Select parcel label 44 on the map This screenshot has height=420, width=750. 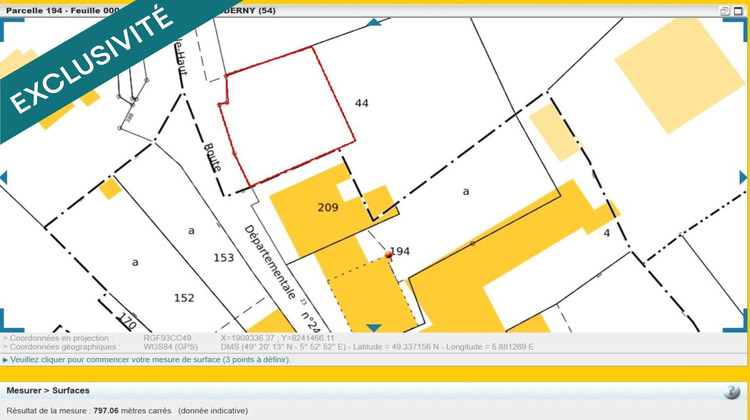(362, 103)
